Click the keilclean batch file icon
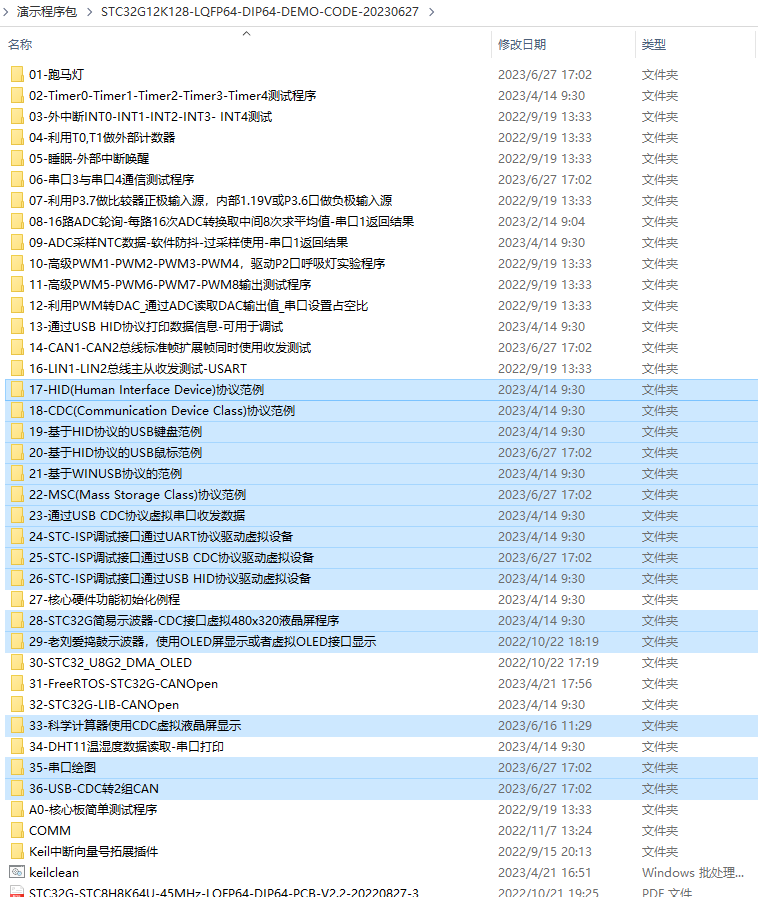This screenshot has width=758, height=900. click(17, 872)
